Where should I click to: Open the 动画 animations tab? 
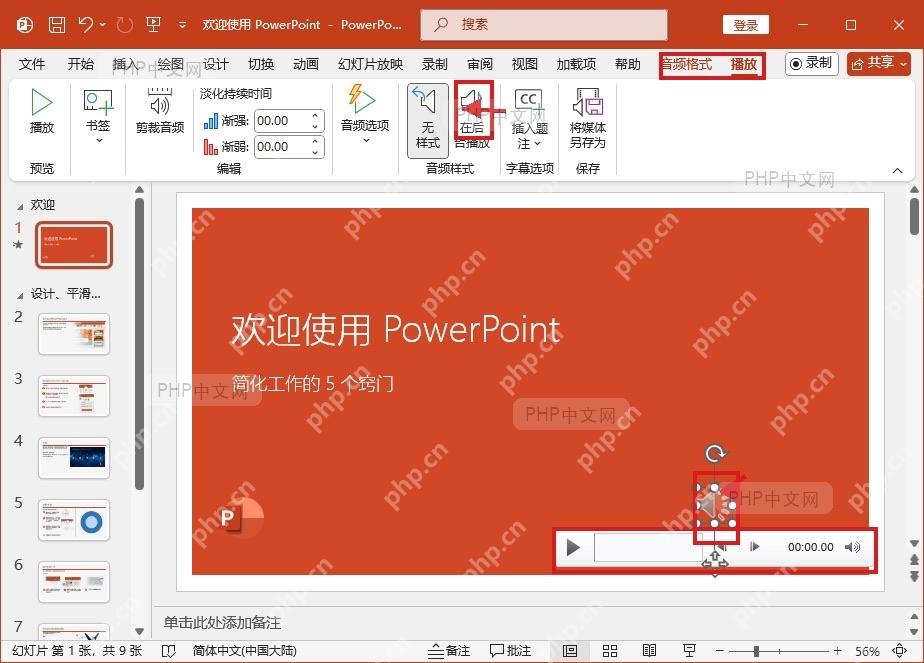pyautogui.click(x=306, y=64)
